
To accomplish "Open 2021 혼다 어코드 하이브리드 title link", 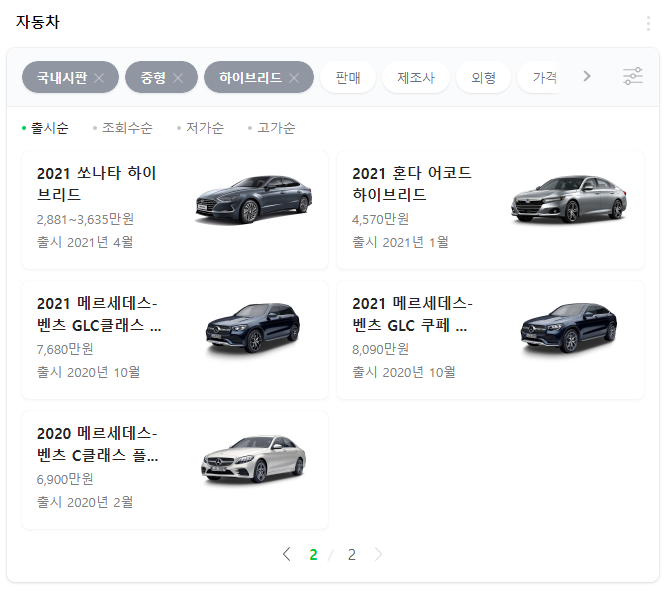I will [x=412, y=184].
